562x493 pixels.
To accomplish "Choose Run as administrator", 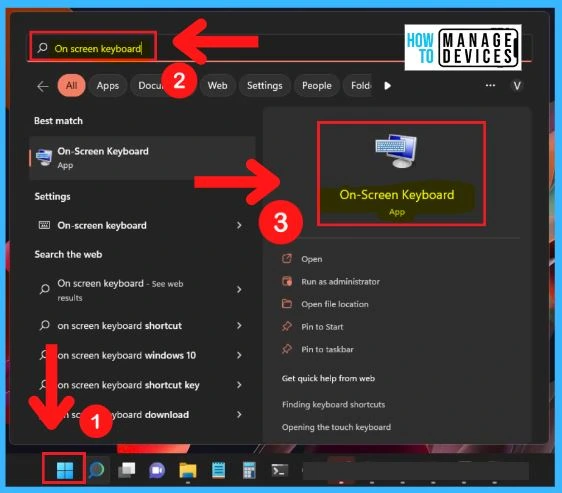I will [x=340, y=281].
